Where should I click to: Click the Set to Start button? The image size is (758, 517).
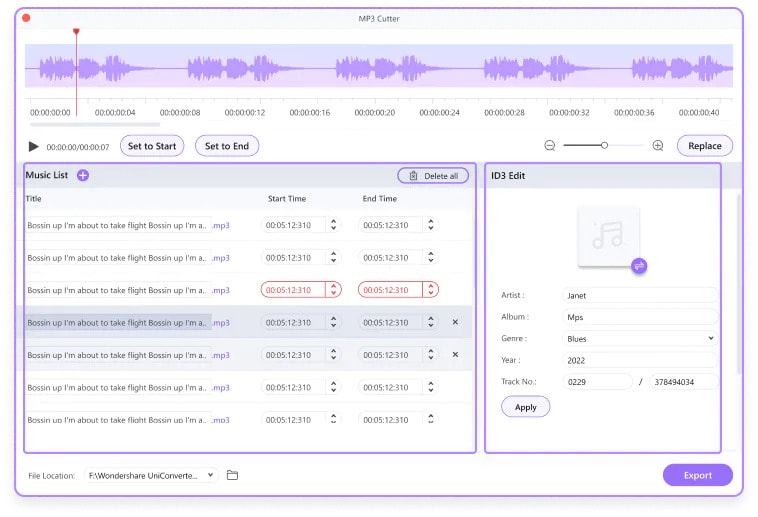tap(152, 146)
